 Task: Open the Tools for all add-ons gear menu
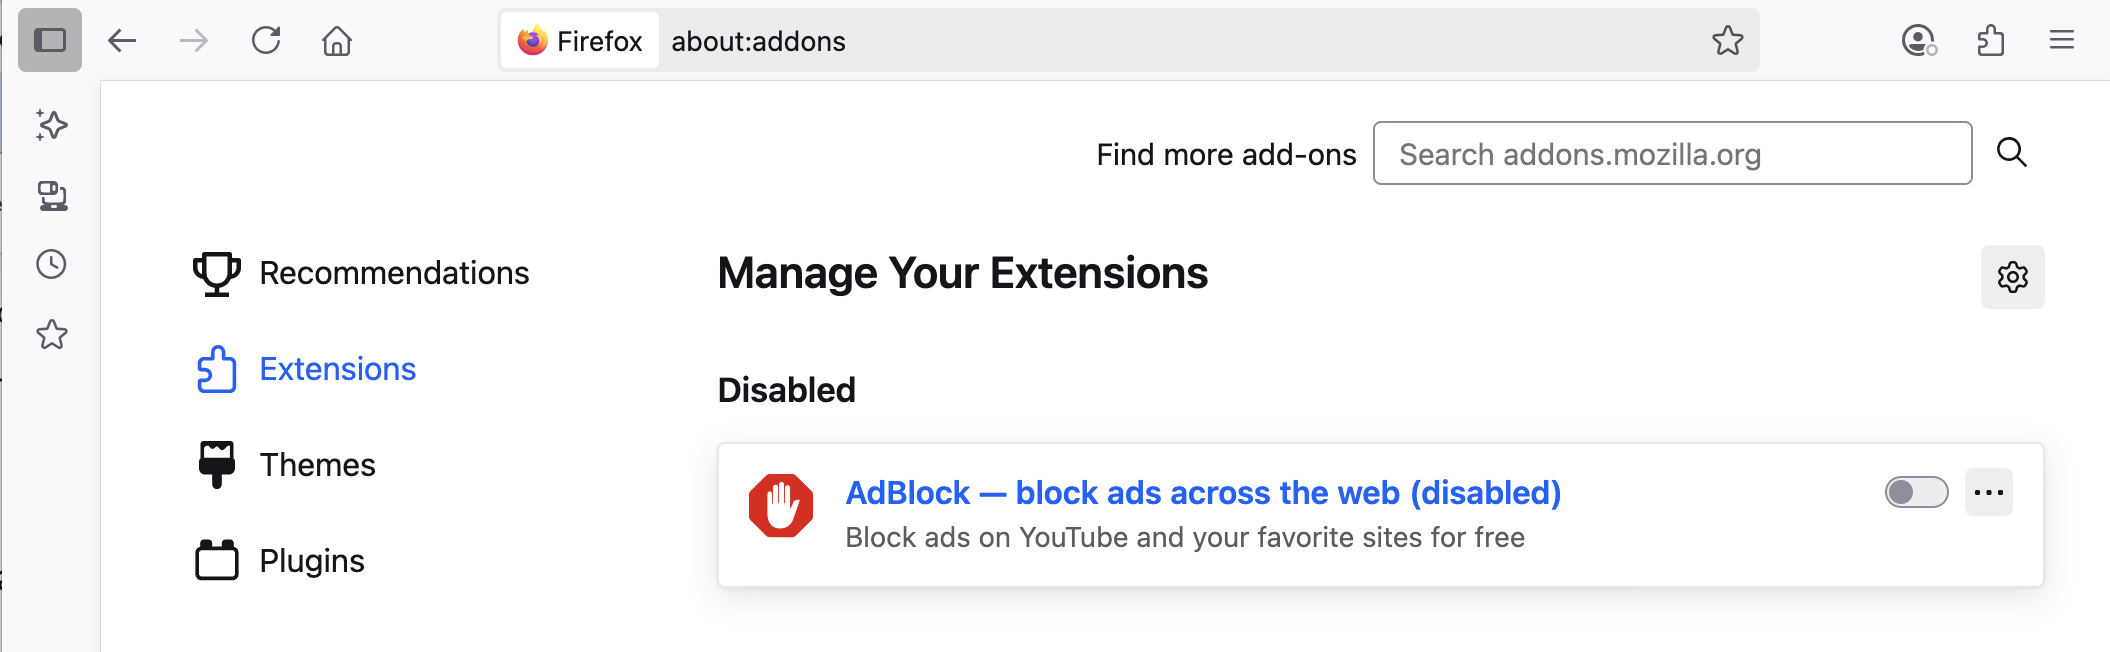pyautogui.click(x=2013, y=276)
